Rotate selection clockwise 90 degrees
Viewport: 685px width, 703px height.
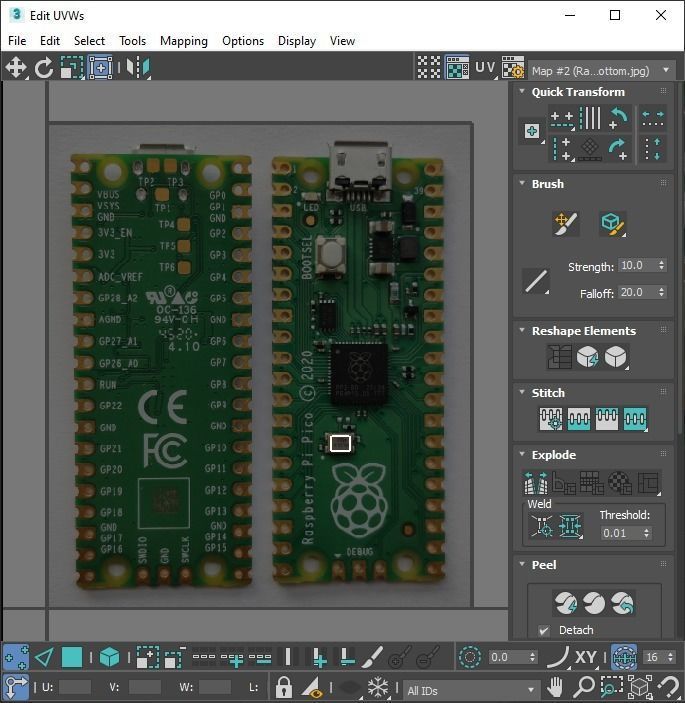pos(619,148)
